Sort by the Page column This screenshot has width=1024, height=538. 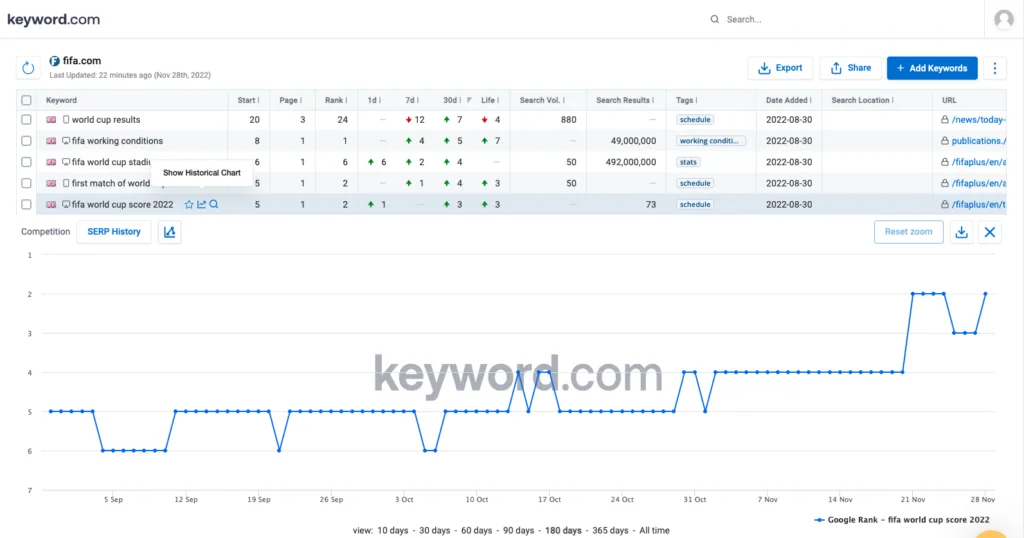click(x=290, y=101)
